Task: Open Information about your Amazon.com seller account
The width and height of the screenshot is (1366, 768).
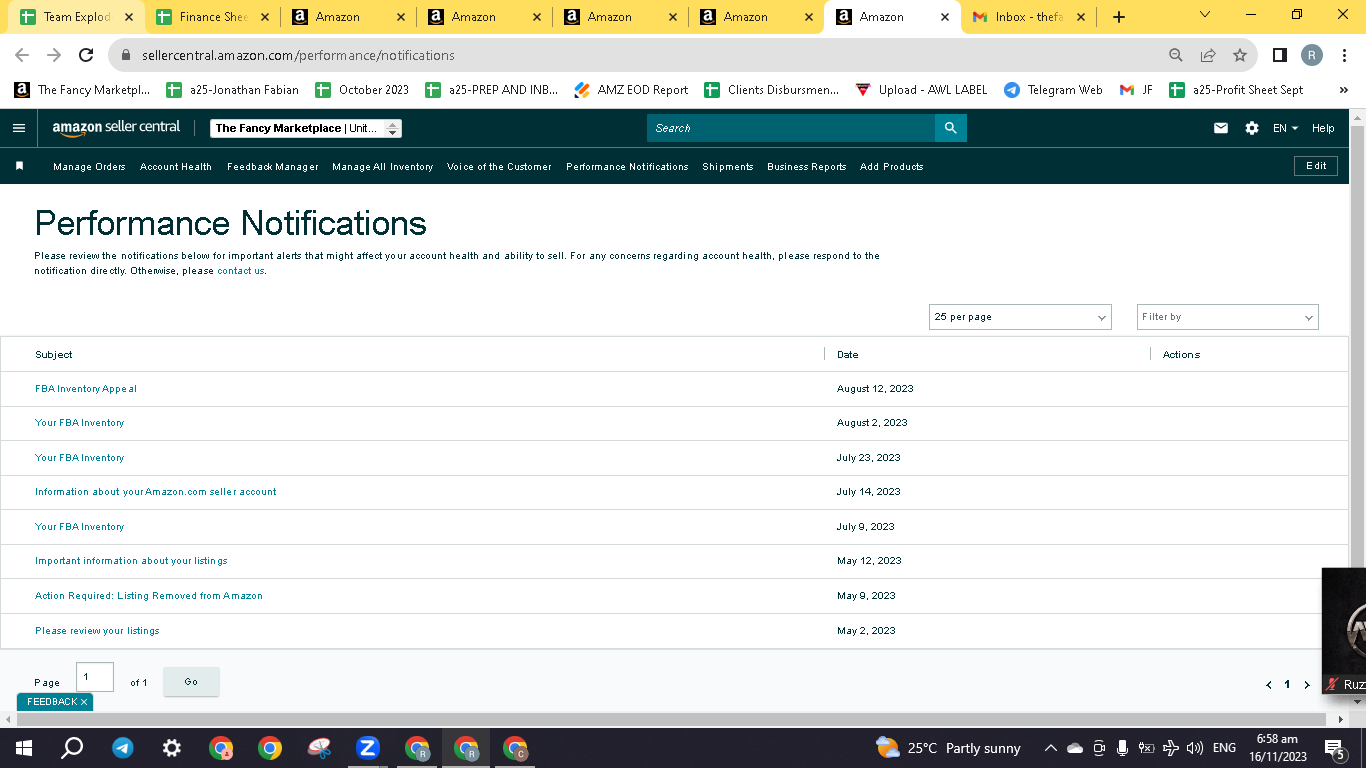Action: click(156, 492)
